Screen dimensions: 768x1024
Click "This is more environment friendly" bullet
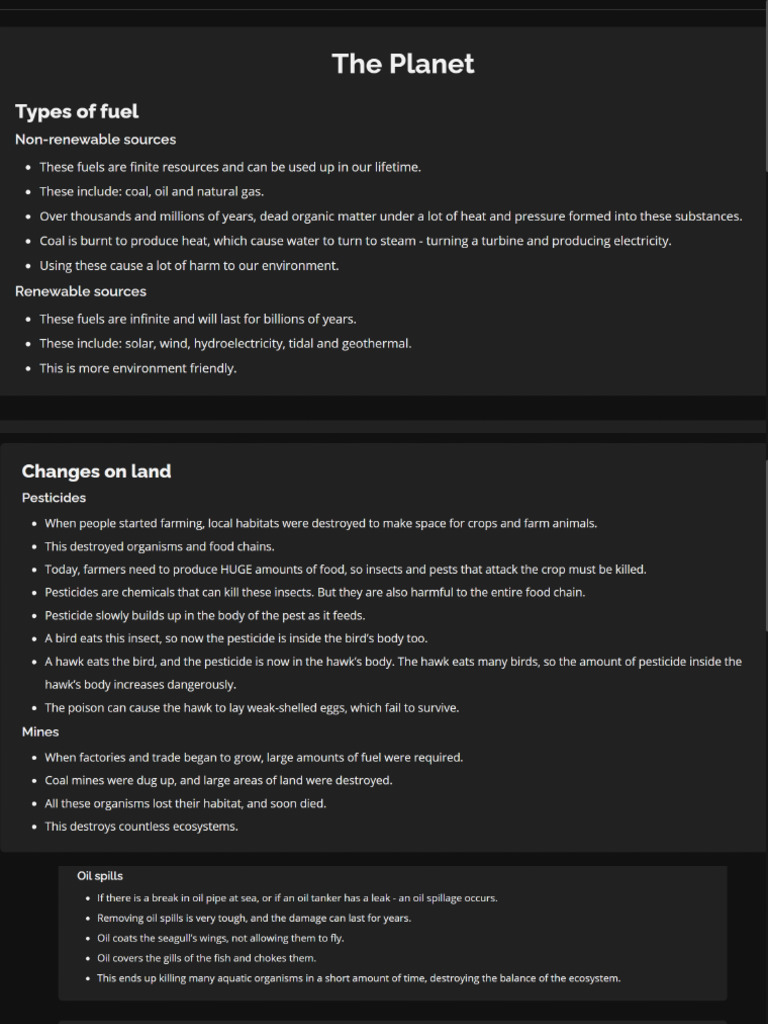(x=138, y=368)
